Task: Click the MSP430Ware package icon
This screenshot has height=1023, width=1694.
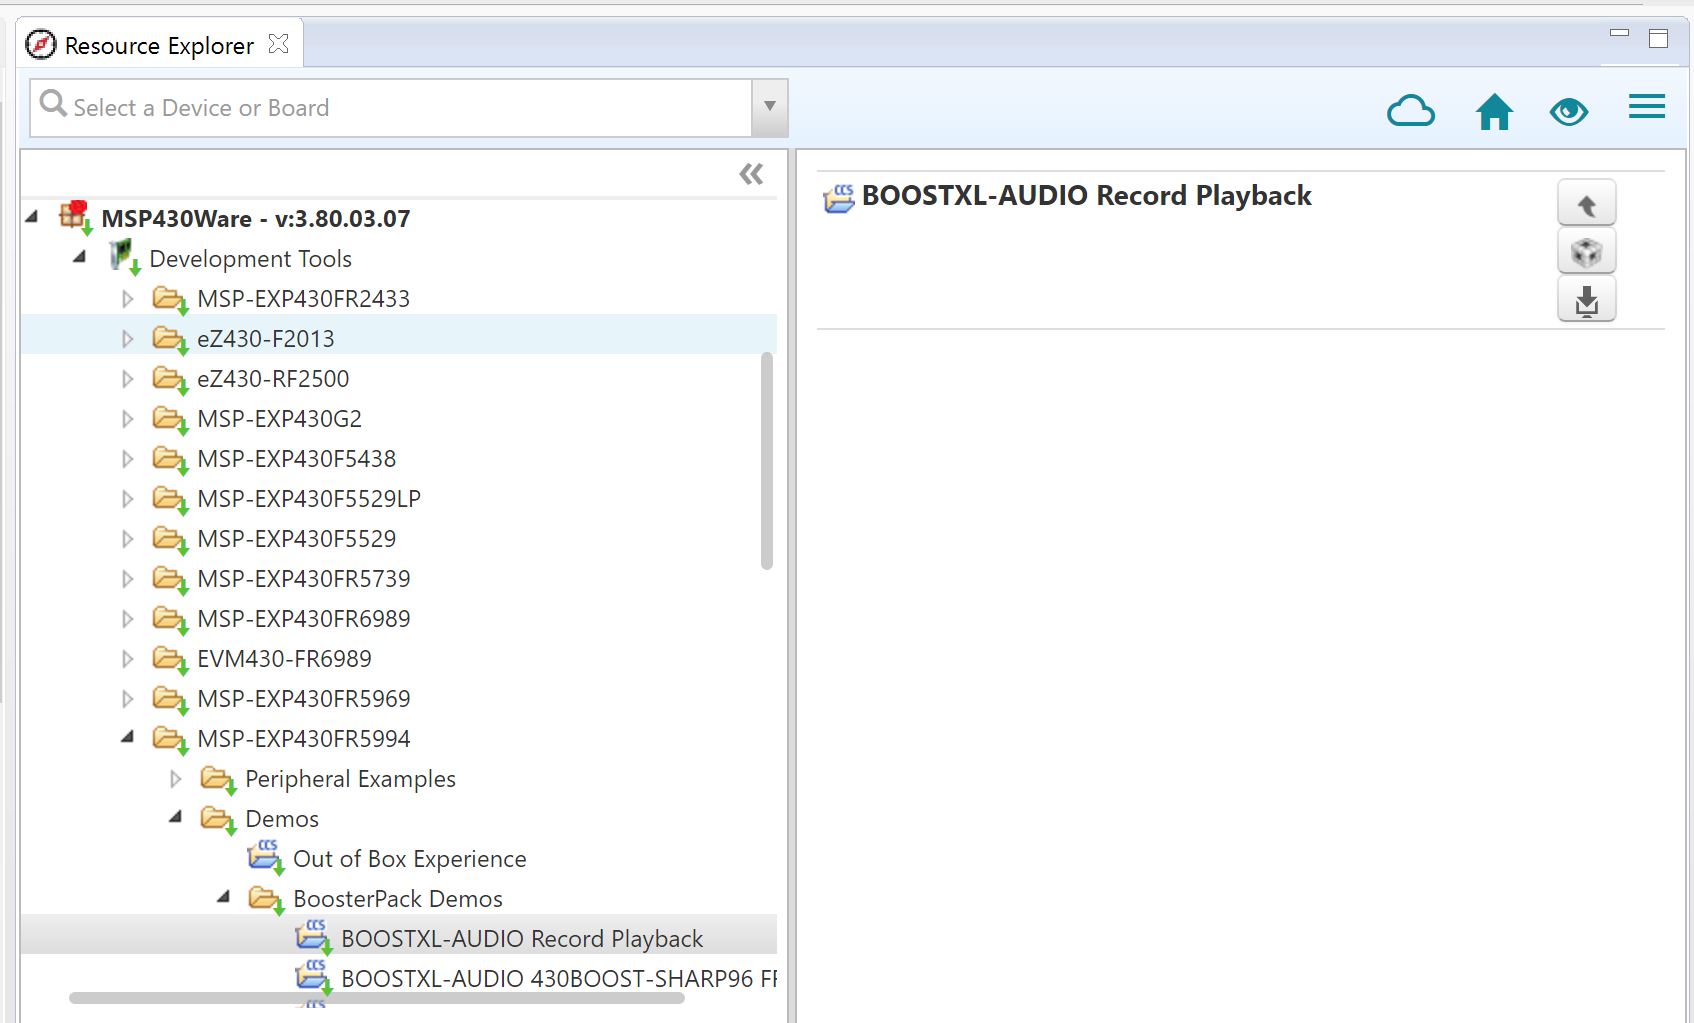Action: click(75, 216)
